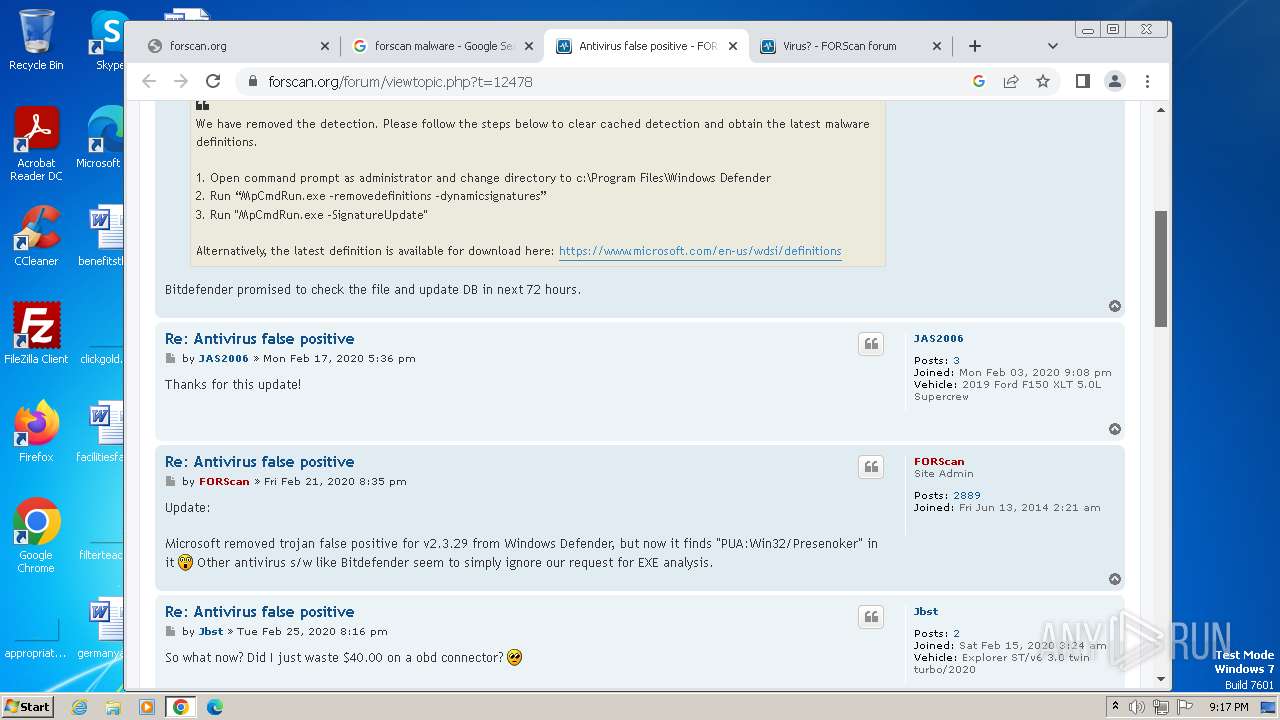Open the JAS2006 post title link

click(259, 339)
